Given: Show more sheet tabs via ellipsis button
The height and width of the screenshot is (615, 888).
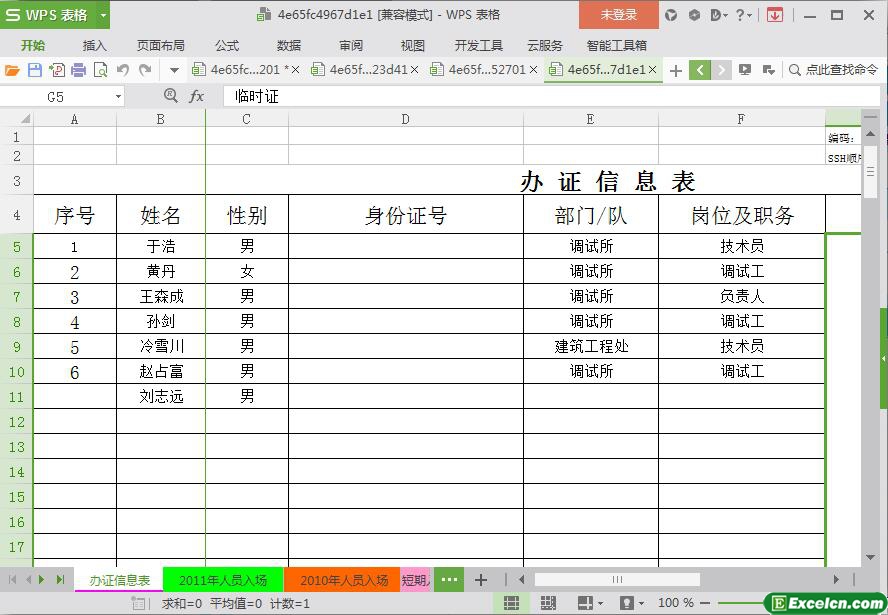Looking at the screenshot, I should coord(449,580).
